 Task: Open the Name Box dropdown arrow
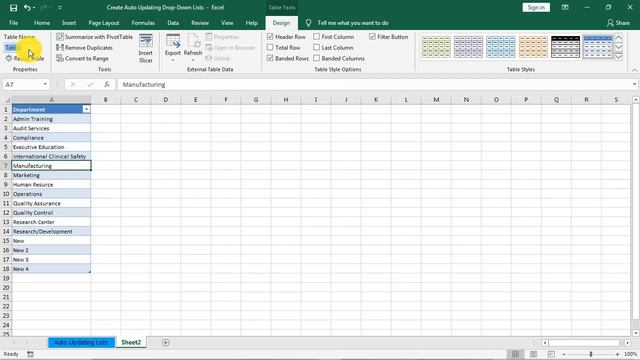pos(45,84)
